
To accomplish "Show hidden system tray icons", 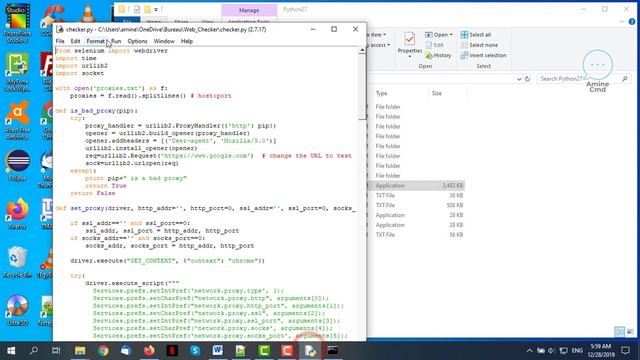I will click(529, 351).
